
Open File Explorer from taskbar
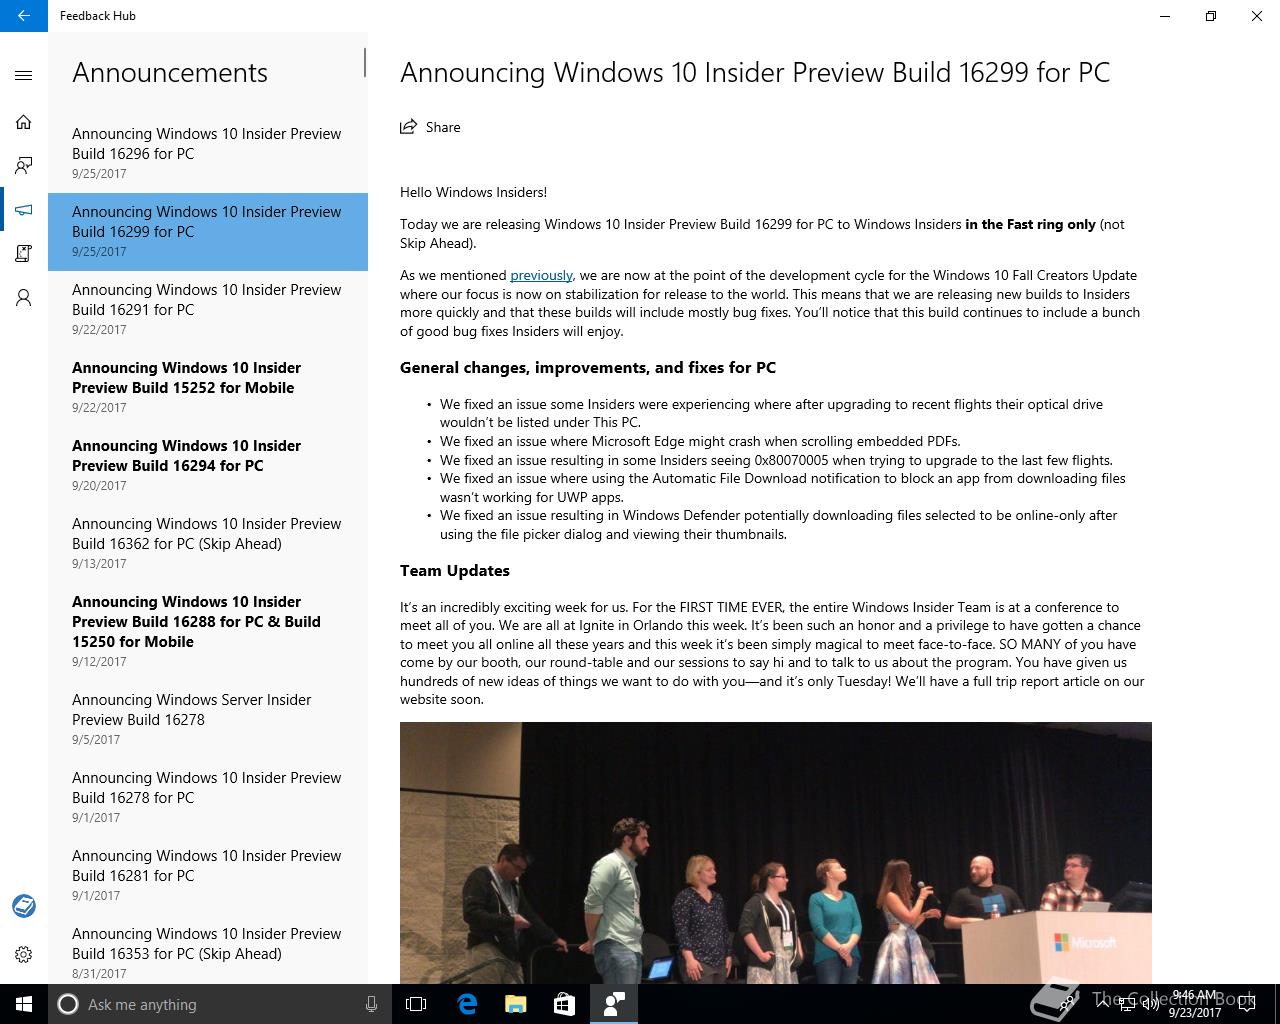coord(515,1004)
